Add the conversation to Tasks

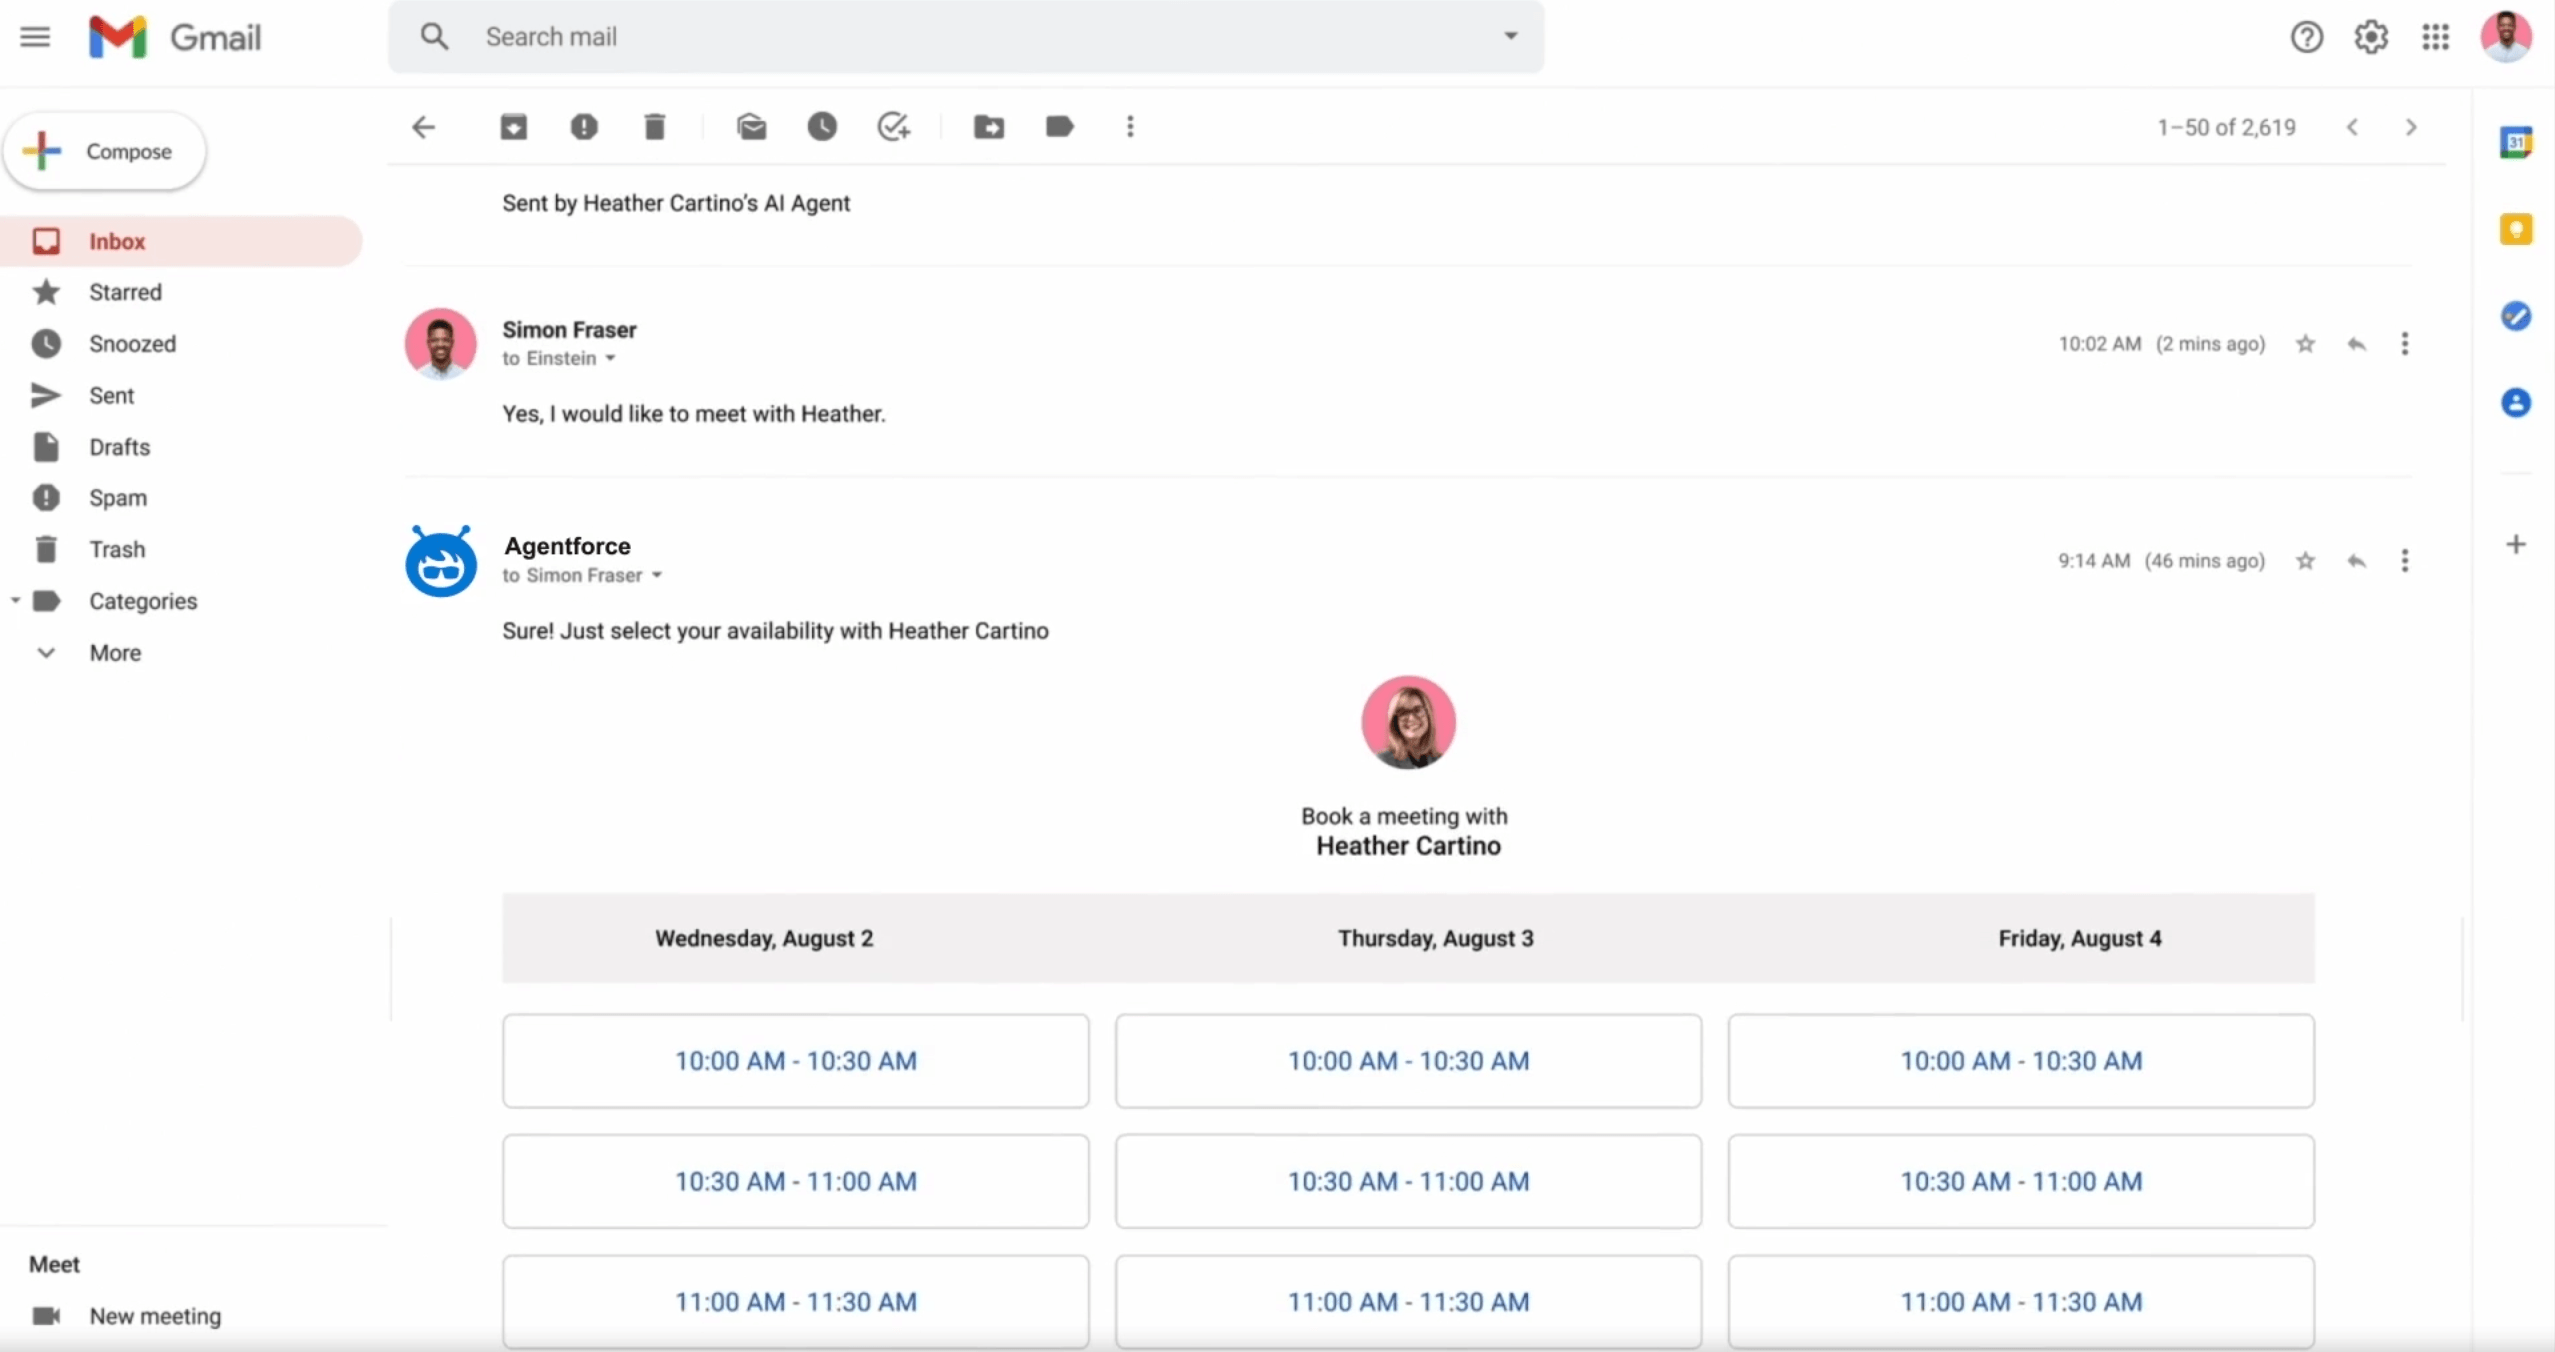tap(893, 127)
